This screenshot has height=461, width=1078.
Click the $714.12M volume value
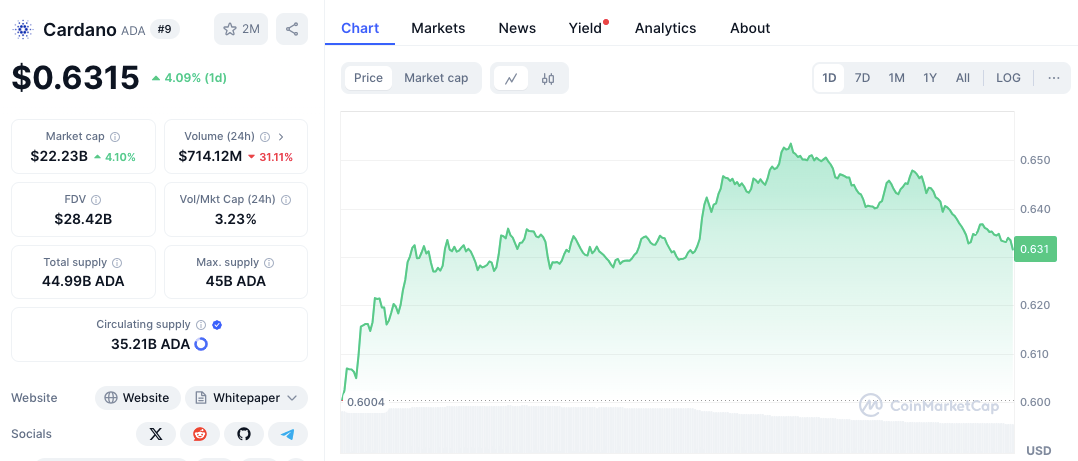click(210, 157)
